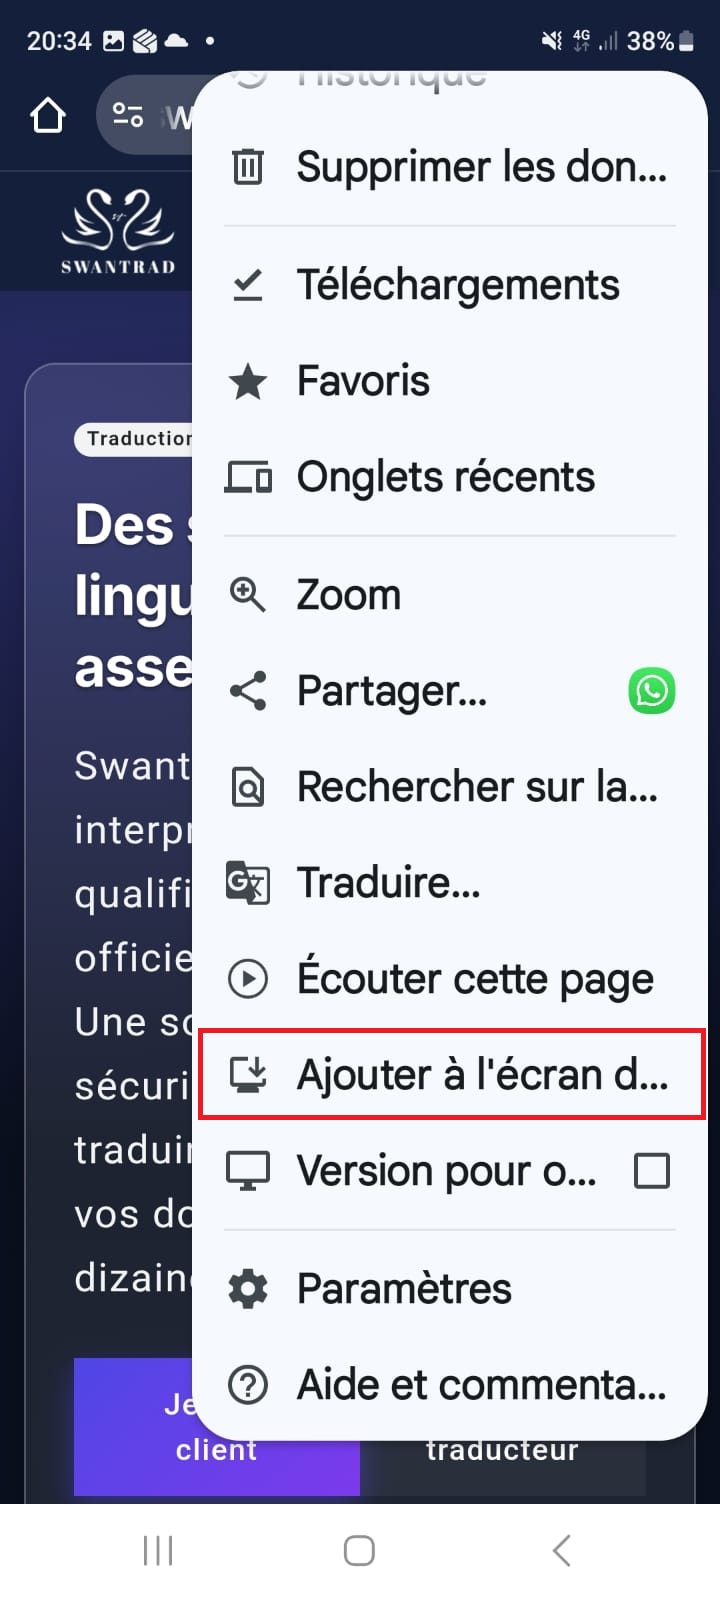Choose Ajouter à l'écran d'accueil

[482, 1075]
